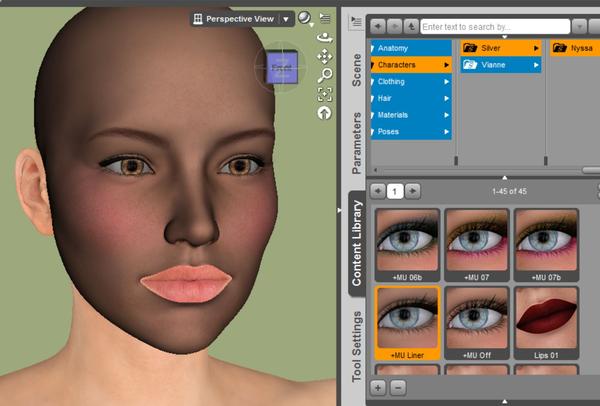Go to next results page
Viewport: 600px width, 406px height.
tap(412, 191)
